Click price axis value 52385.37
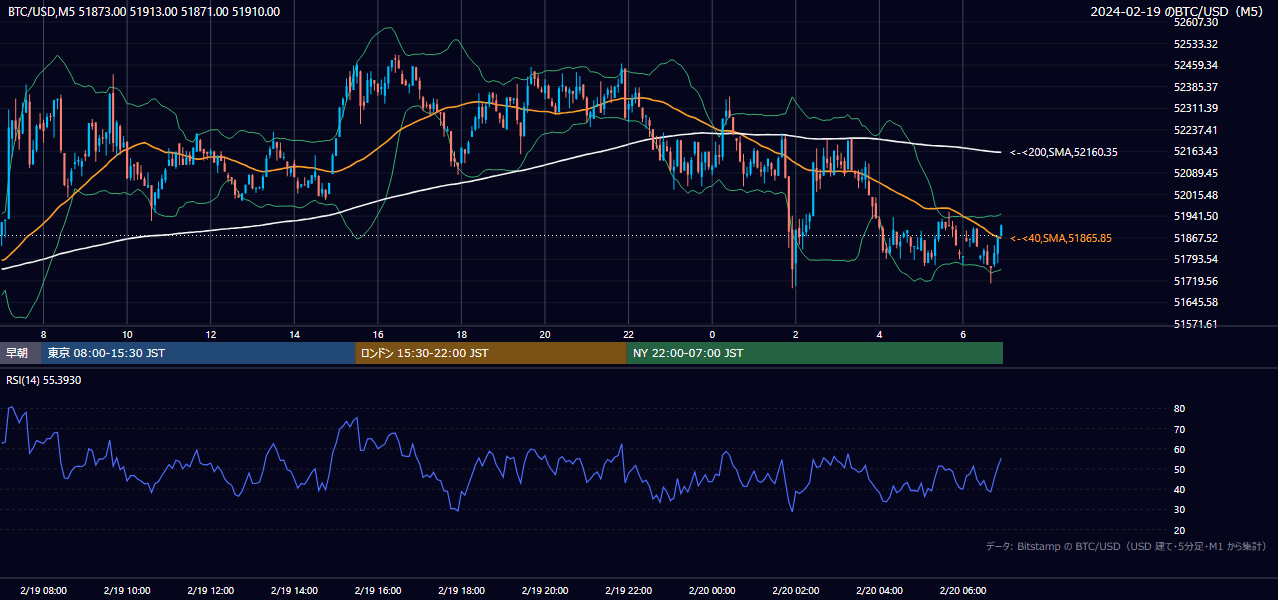 tap(1196, 87)
